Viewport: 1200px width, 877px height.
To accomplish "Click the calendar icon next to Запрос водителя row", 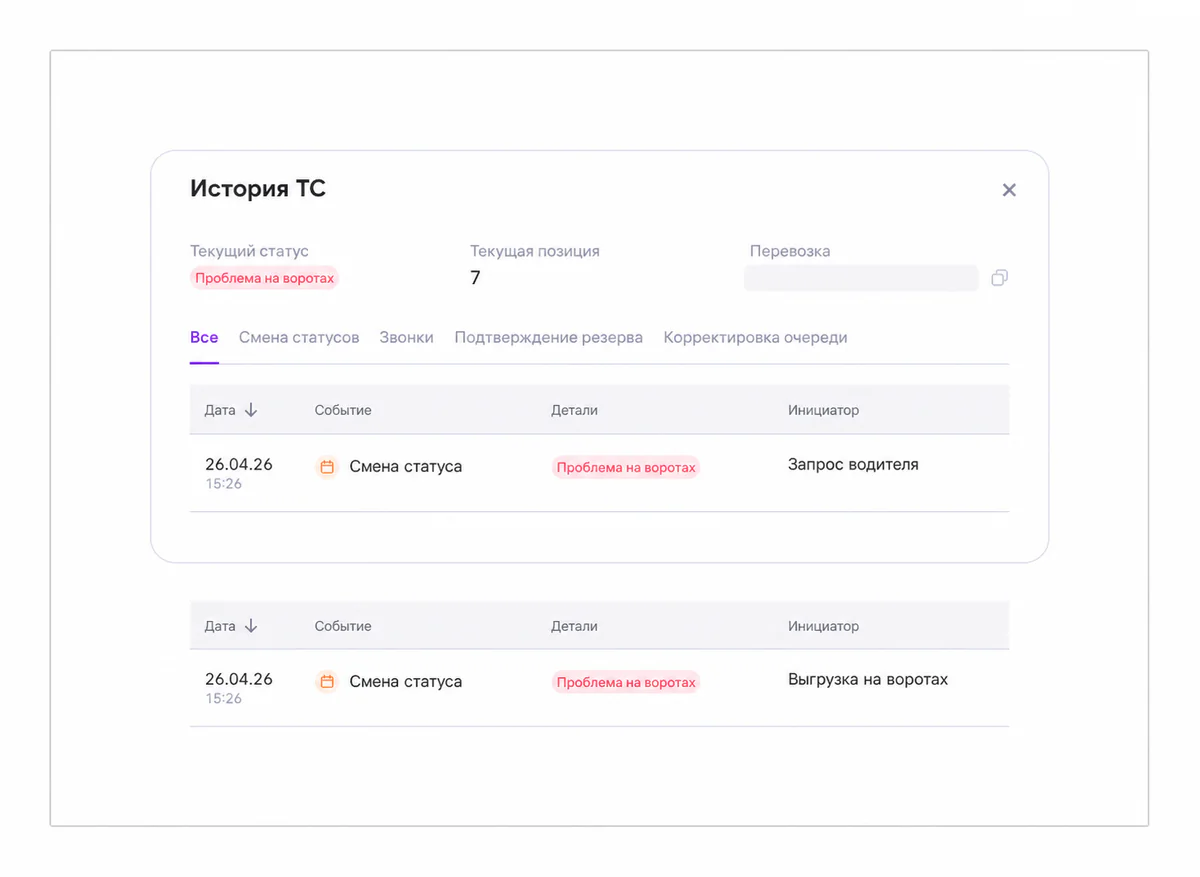I will [x=327, y=466].
